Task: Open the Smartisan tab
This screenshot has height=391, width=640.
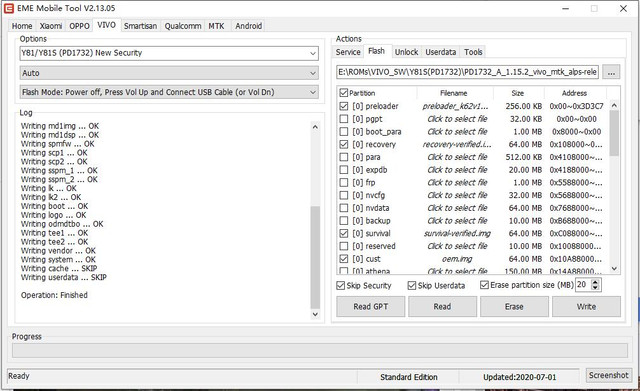Action: coord(140,26)
